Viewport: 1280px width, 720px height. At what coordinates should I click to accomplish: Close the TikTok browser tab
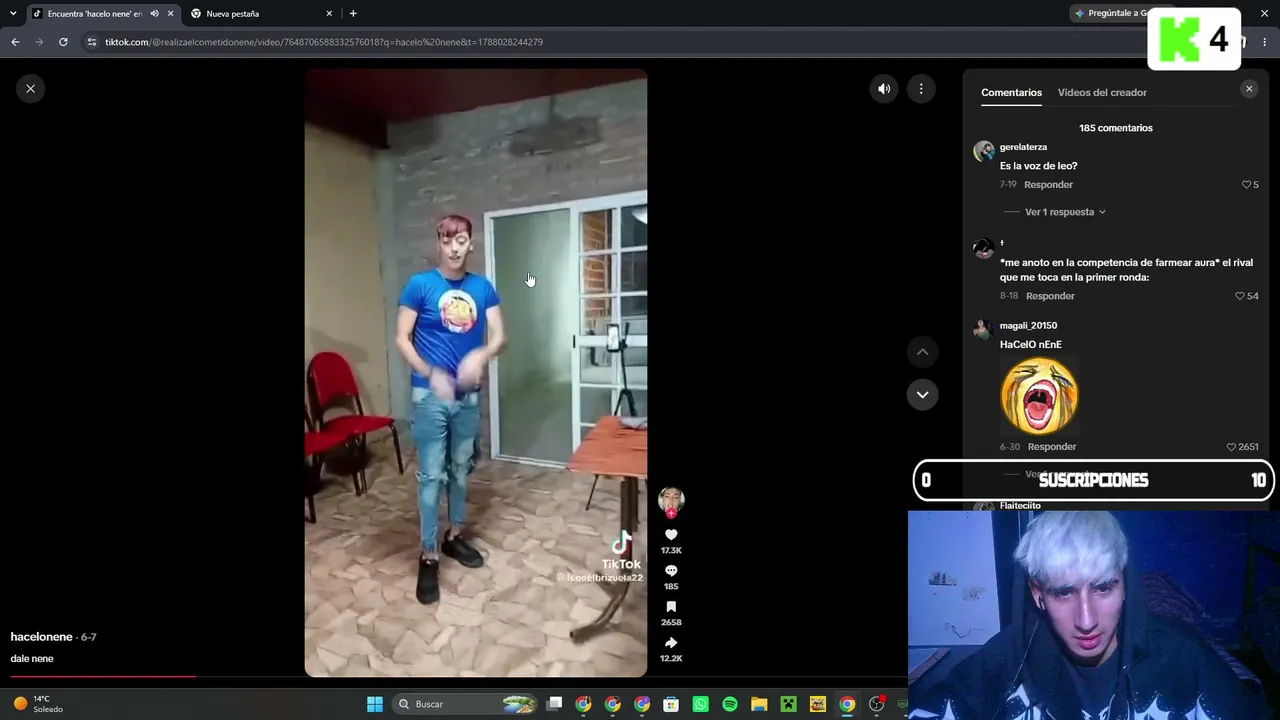pos(171,14)
